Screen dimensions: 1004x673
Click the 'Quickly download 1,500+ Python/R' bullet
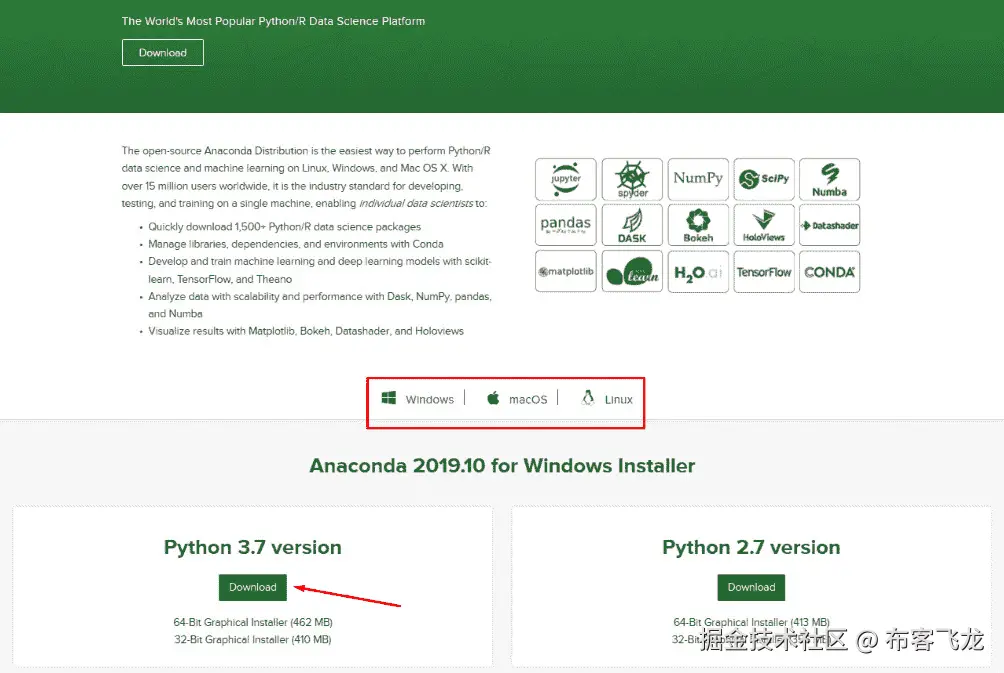[x=284, y=227]
